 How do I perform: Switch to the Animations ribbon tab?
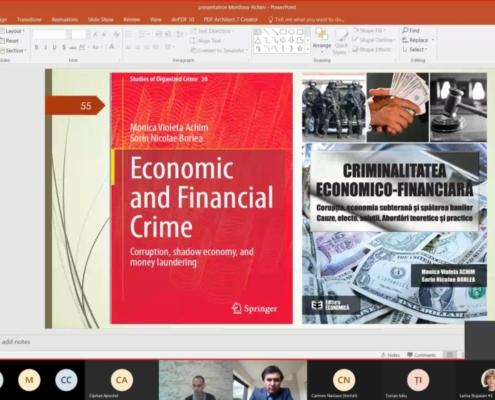point(65,20)
